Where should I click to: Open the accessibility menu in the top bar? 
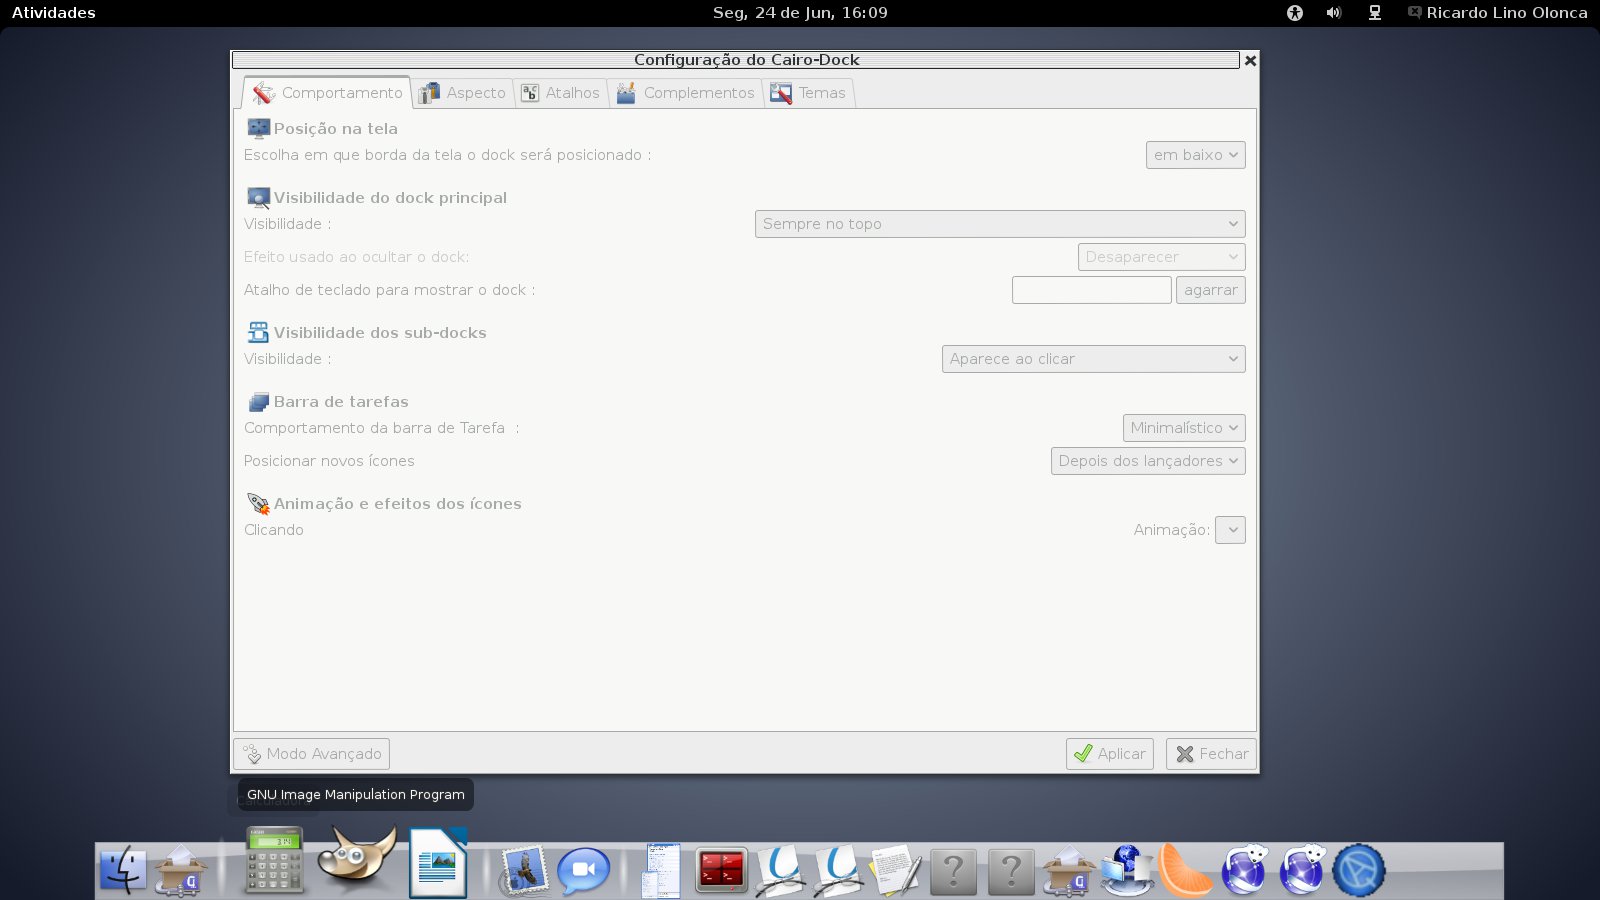click(1295, 13)
